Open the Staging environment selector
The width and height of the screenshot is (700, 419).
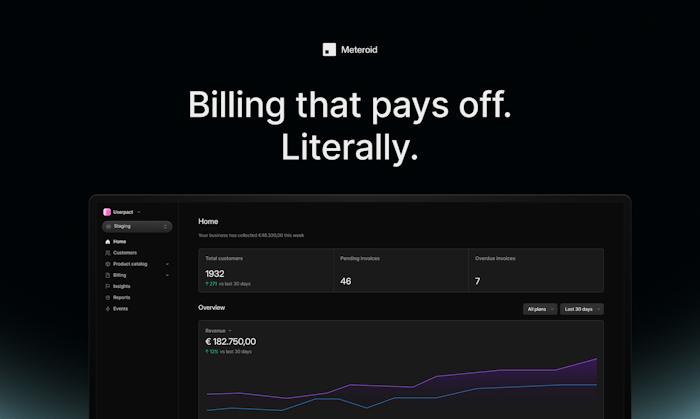tap(137, 226)
